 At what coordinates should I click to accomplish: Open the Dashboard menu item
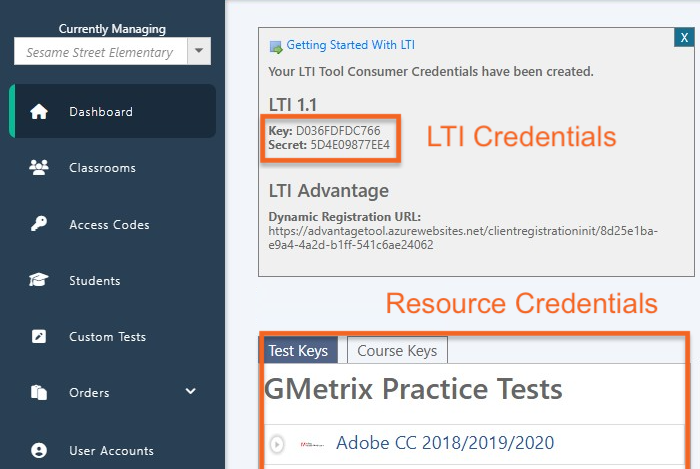click(x=112, y=111)
